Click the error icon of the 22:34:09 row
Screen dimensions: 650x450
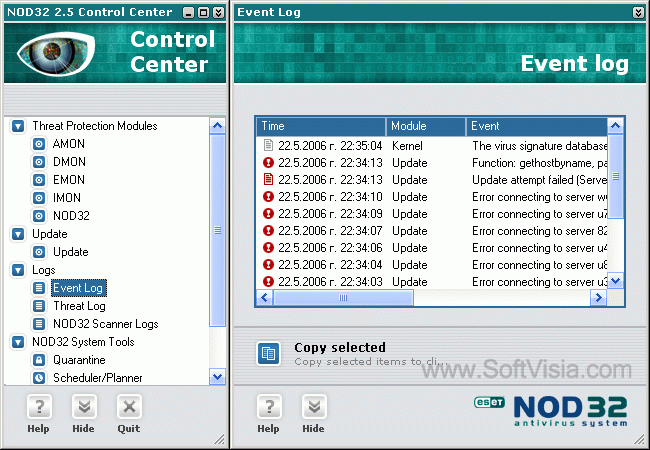(x=268, y=213)
